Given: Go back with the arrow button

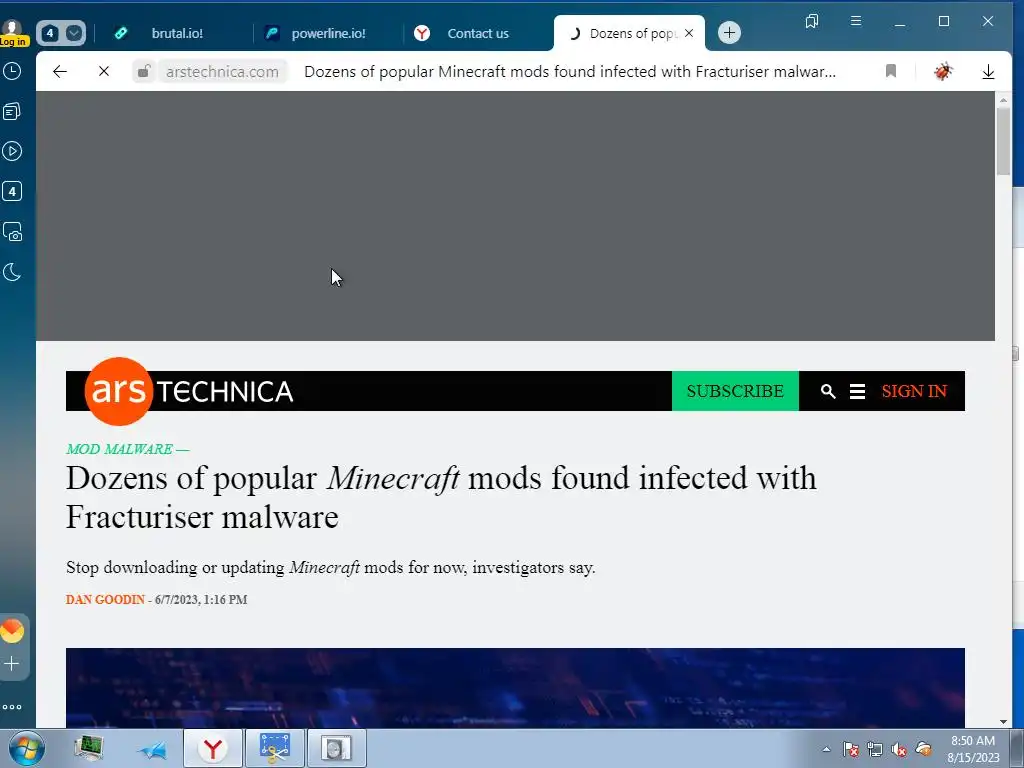Looking at the screenshot, I should coord(60,71).
